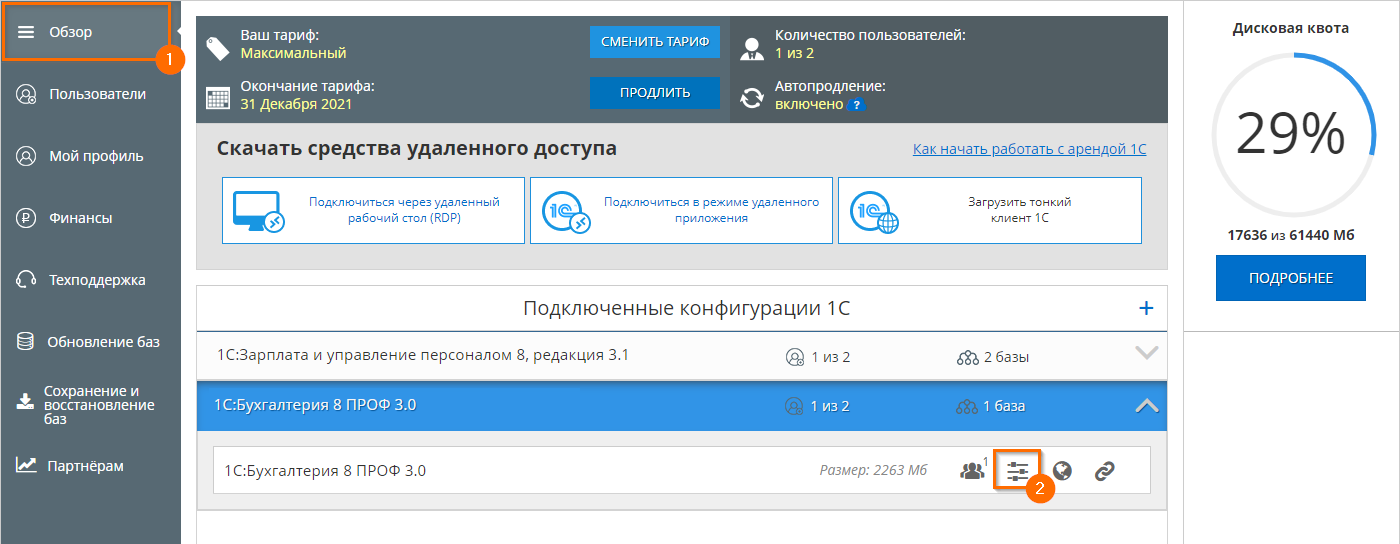Click the СМЕНИТЬ ТАРИФ button
1400x544 pixels.
tap(655, 42)
